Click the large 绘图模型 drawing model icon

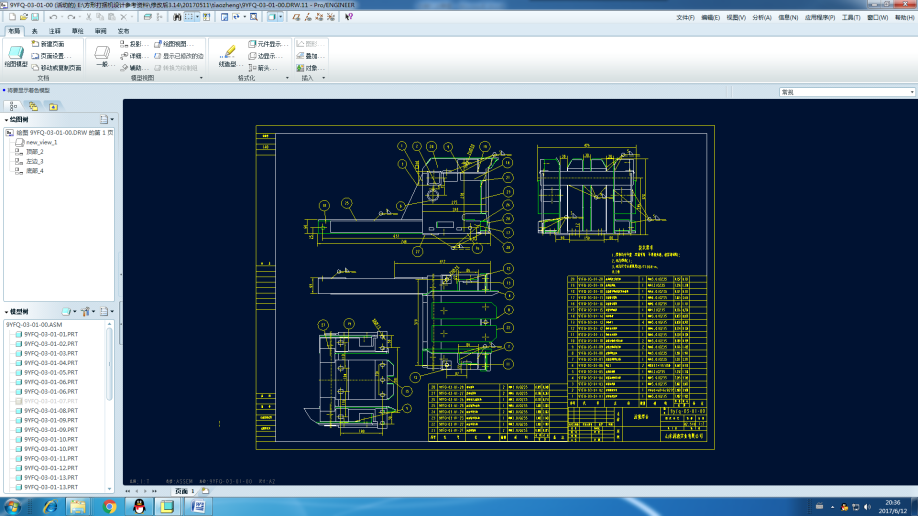(16, 56)
